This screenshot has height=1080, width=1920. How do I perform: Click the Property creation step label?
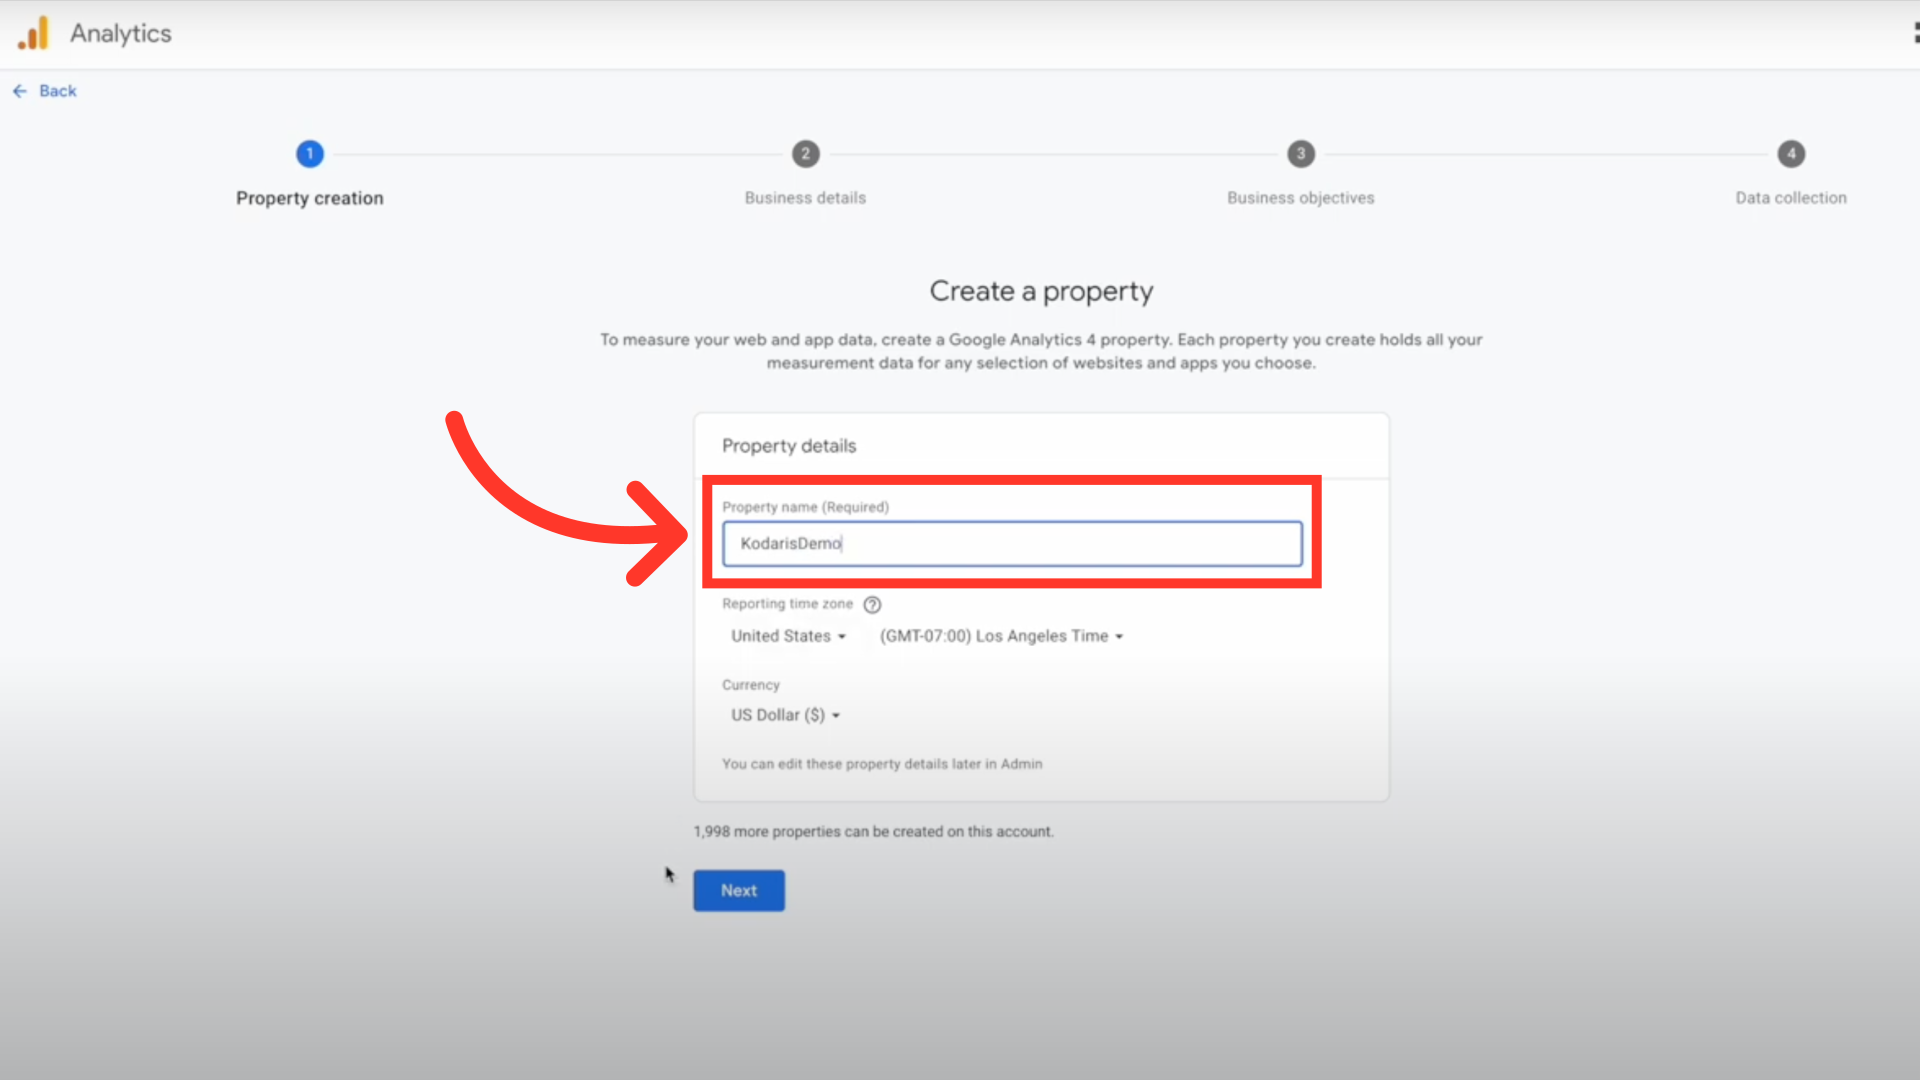click(310, 198)
